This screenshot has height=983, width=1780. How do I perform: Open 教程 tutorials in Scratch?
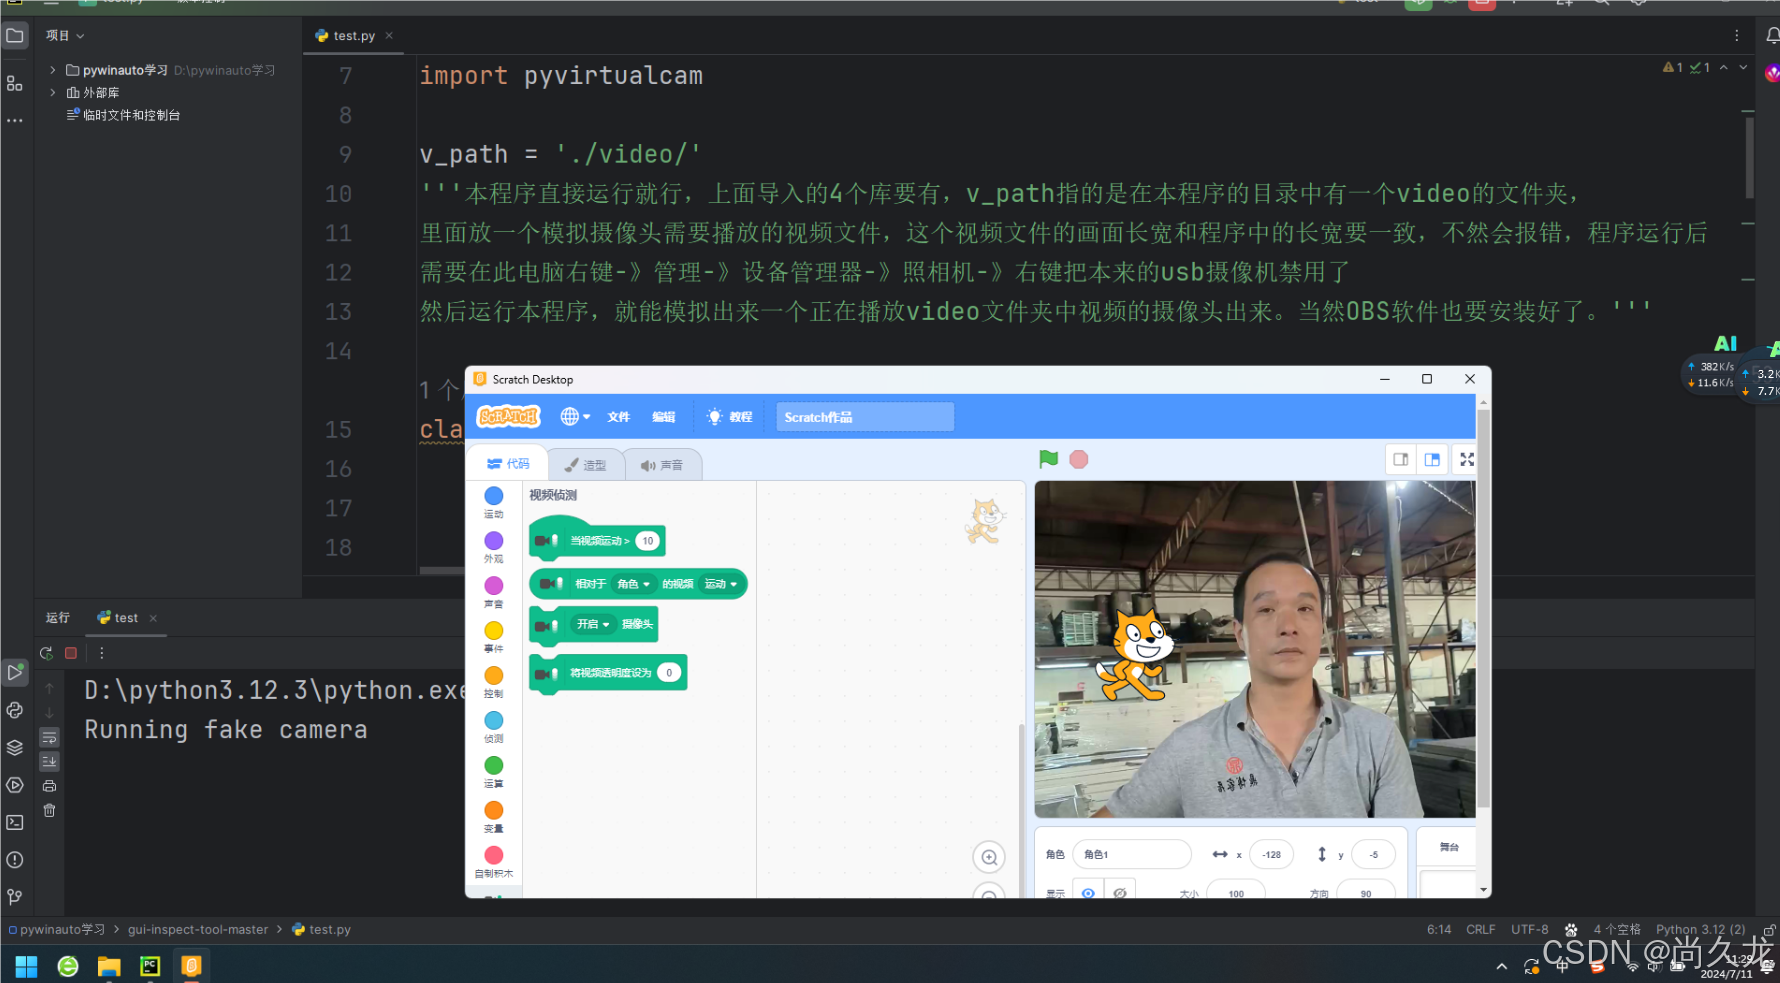[x=730, y=417]
